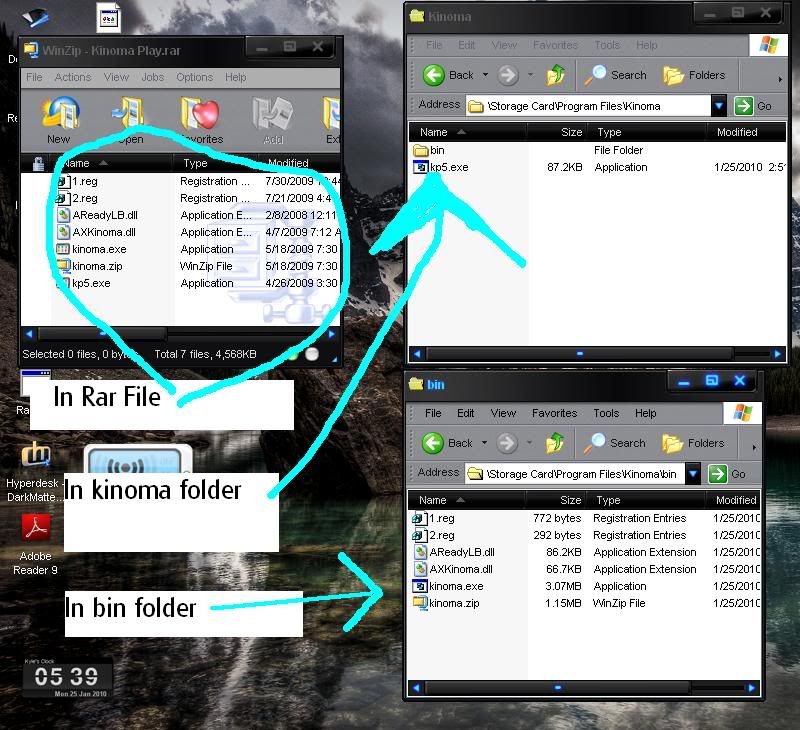Open the Back history dropdown arrow in Kinoma window
The image size is (800, 730).
click(x=486, y=75)
